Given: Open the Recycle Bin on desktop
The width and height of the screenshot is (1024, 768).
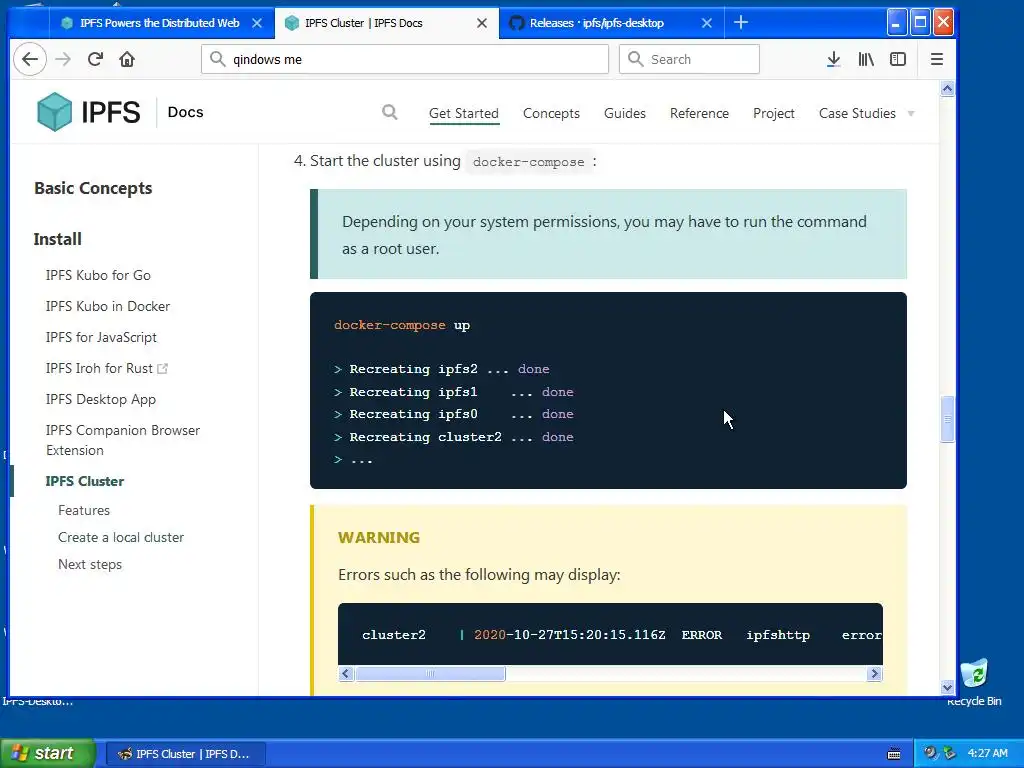Looking at the screenshot, I should tap(974, 682).
